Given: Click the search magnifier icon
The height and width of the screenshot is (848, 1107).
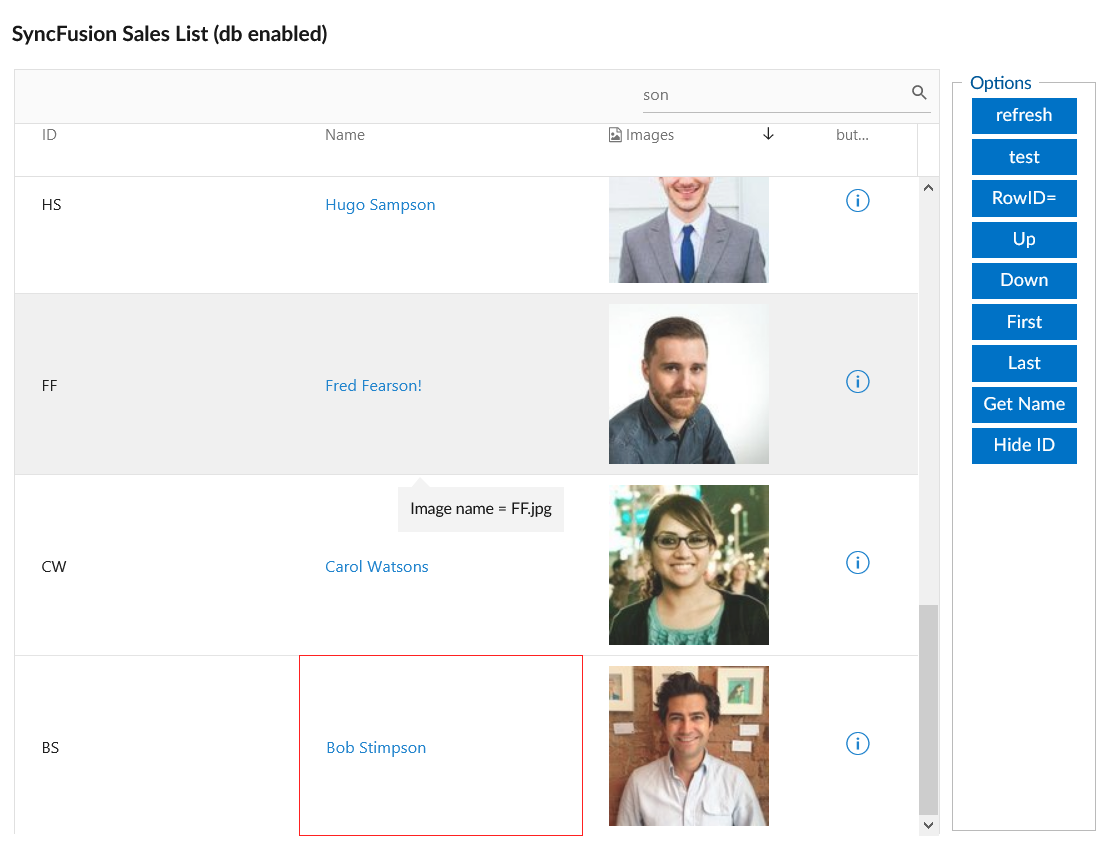Looking at the screenshot, I should pos(918,92).
